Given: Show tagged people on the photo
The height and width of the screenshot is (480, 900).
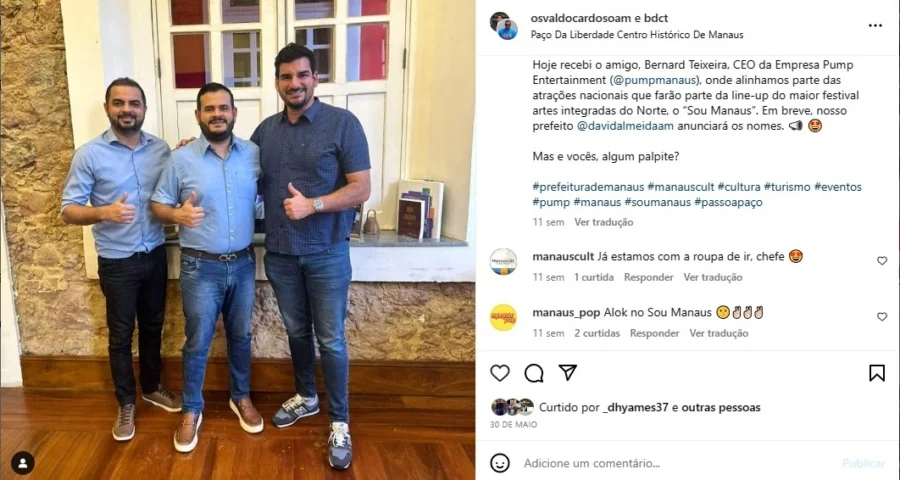Looking at the screenshot, I should [x=22, y=463].
